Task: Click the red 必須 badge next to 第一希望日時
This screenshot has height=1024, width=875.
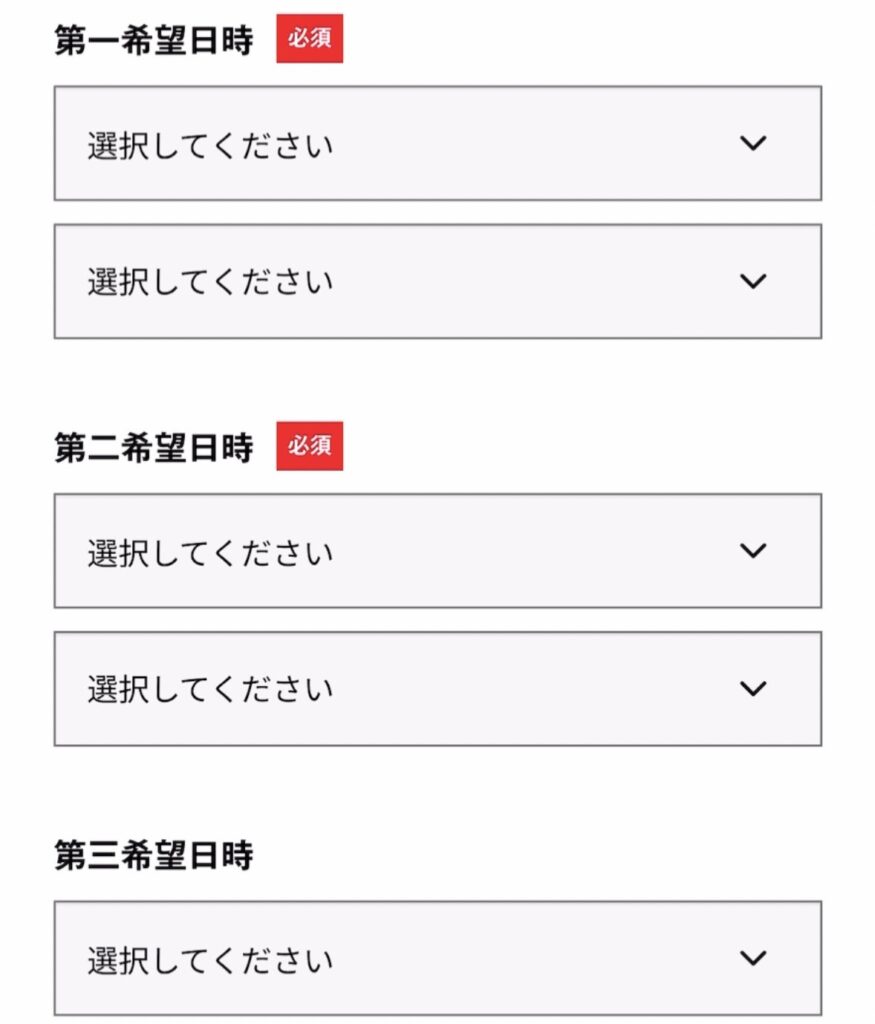Action: click(x=310, y=40)
